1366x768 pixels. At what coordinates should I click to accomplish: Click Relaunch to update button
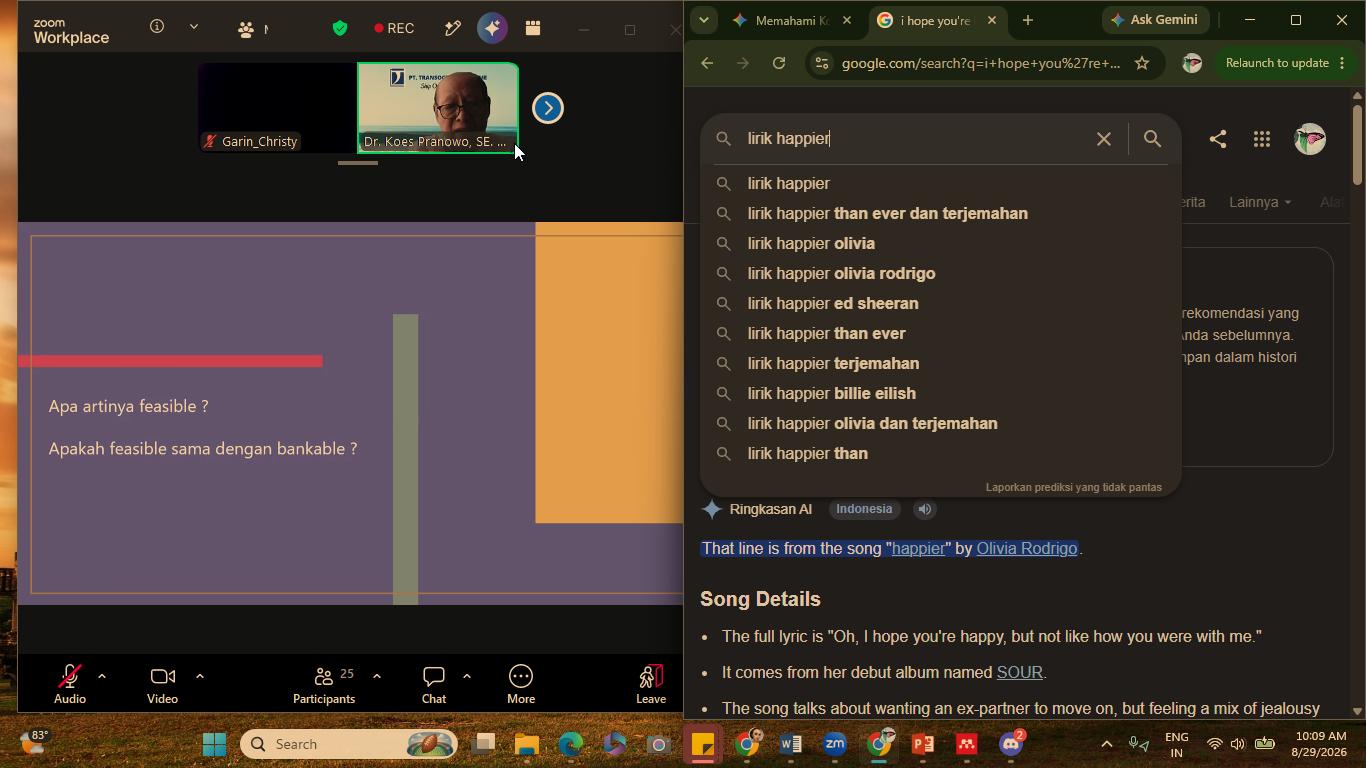(1277, 63)
